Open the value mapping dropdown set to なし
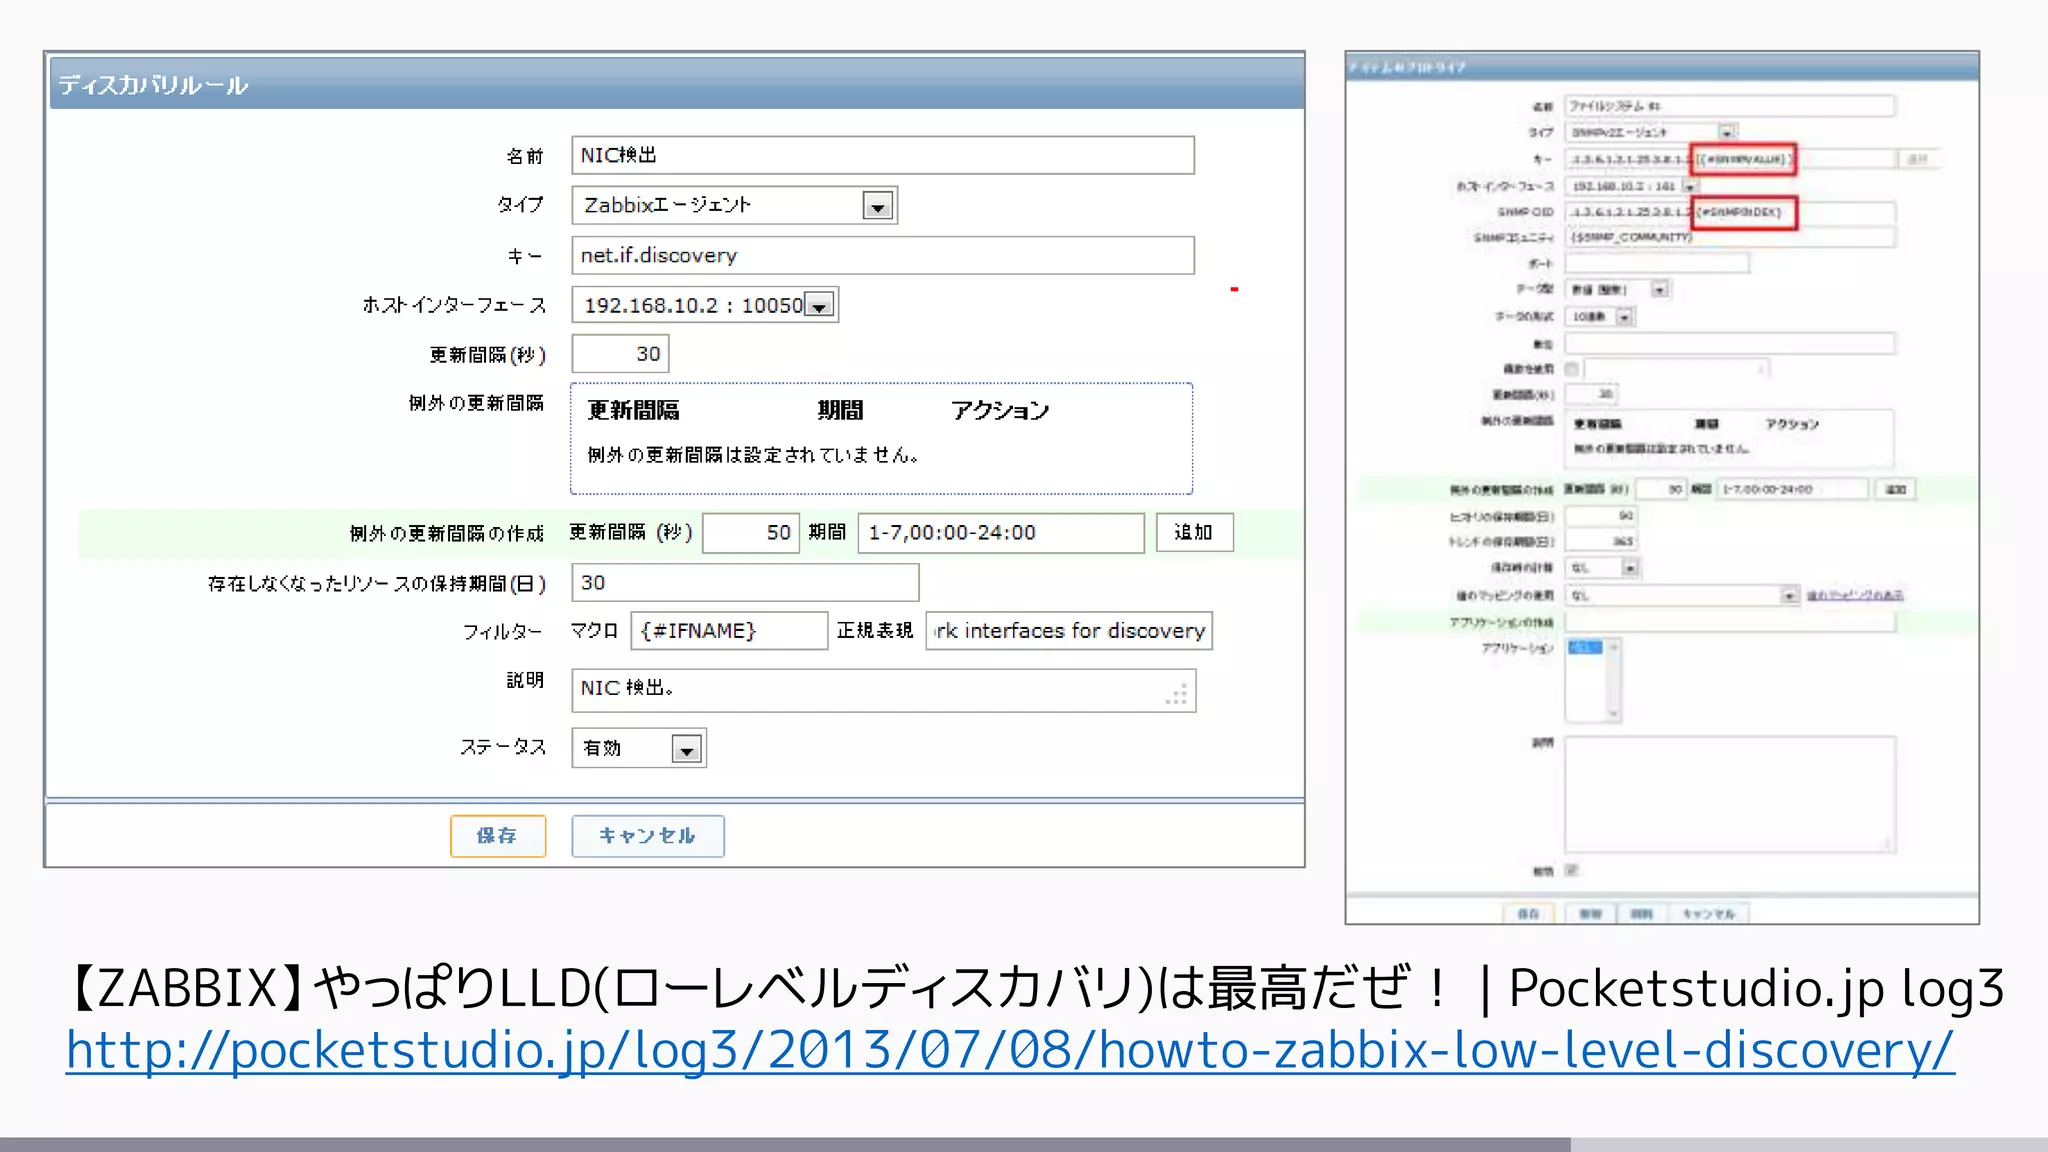 pyautogui.click(x=1682, y=595)
